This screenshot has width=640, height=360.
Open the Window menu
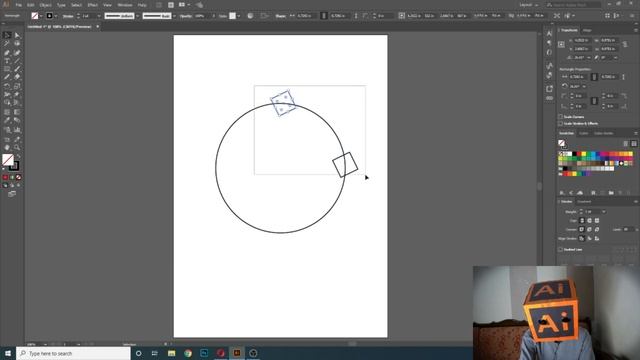(125, 5)
